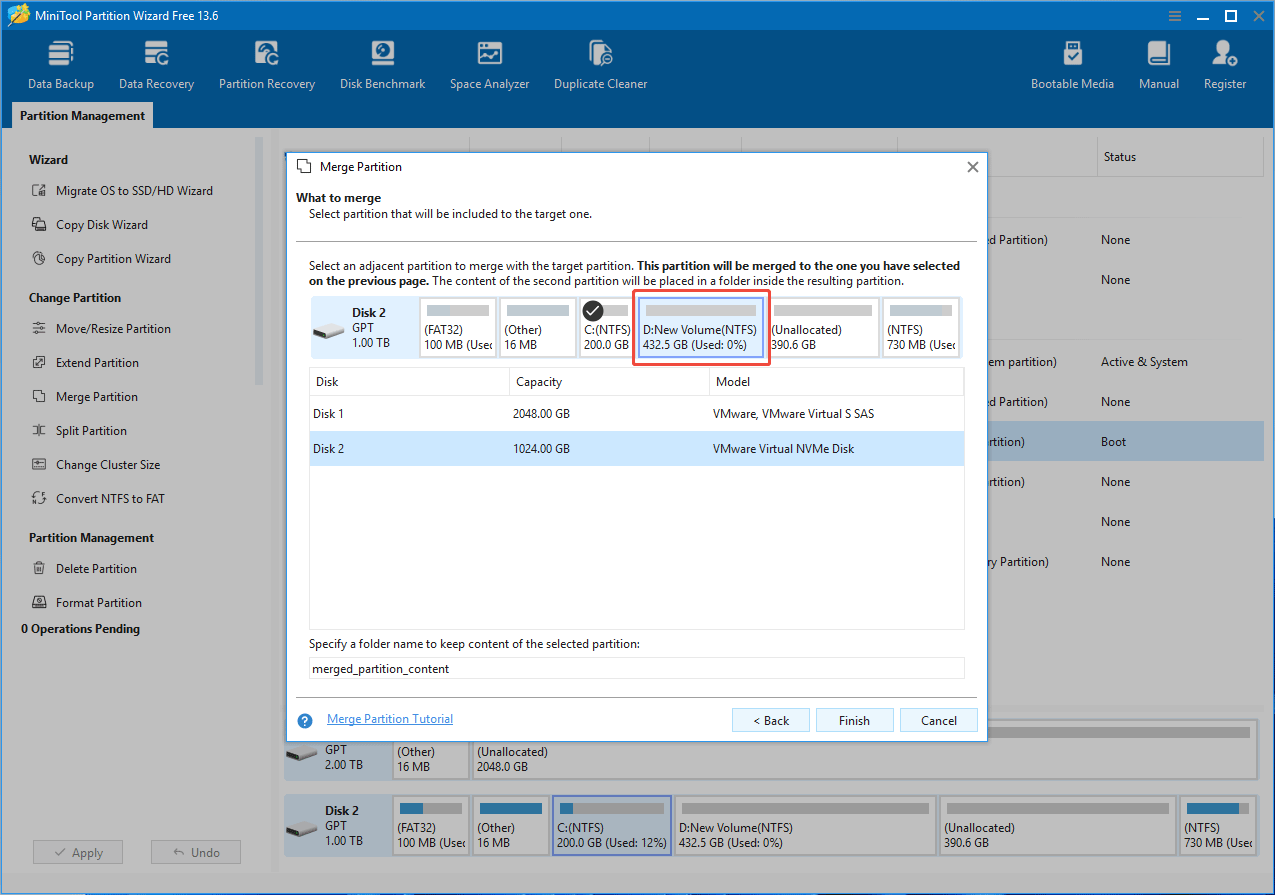Select D:New Volume(NTFS) partition in dialog
The width and height of the screenshot is (1275, 895).
point(701,328)
